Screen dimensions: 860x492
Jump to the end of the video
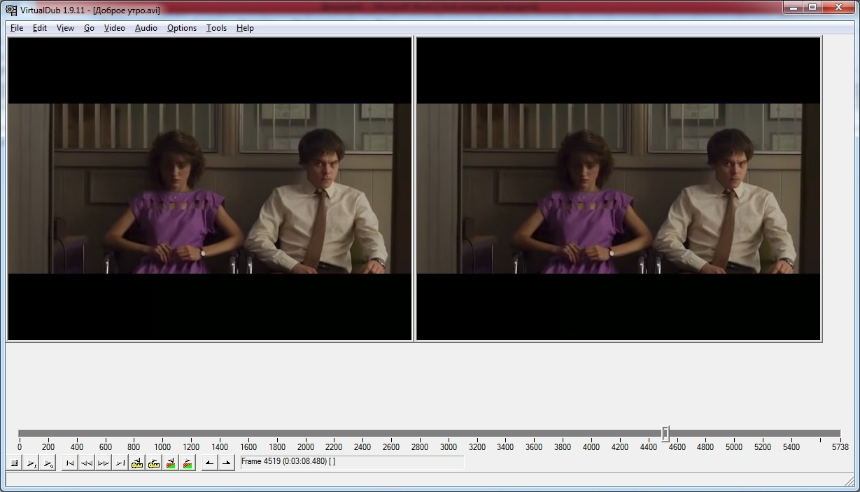coord(120,463)
